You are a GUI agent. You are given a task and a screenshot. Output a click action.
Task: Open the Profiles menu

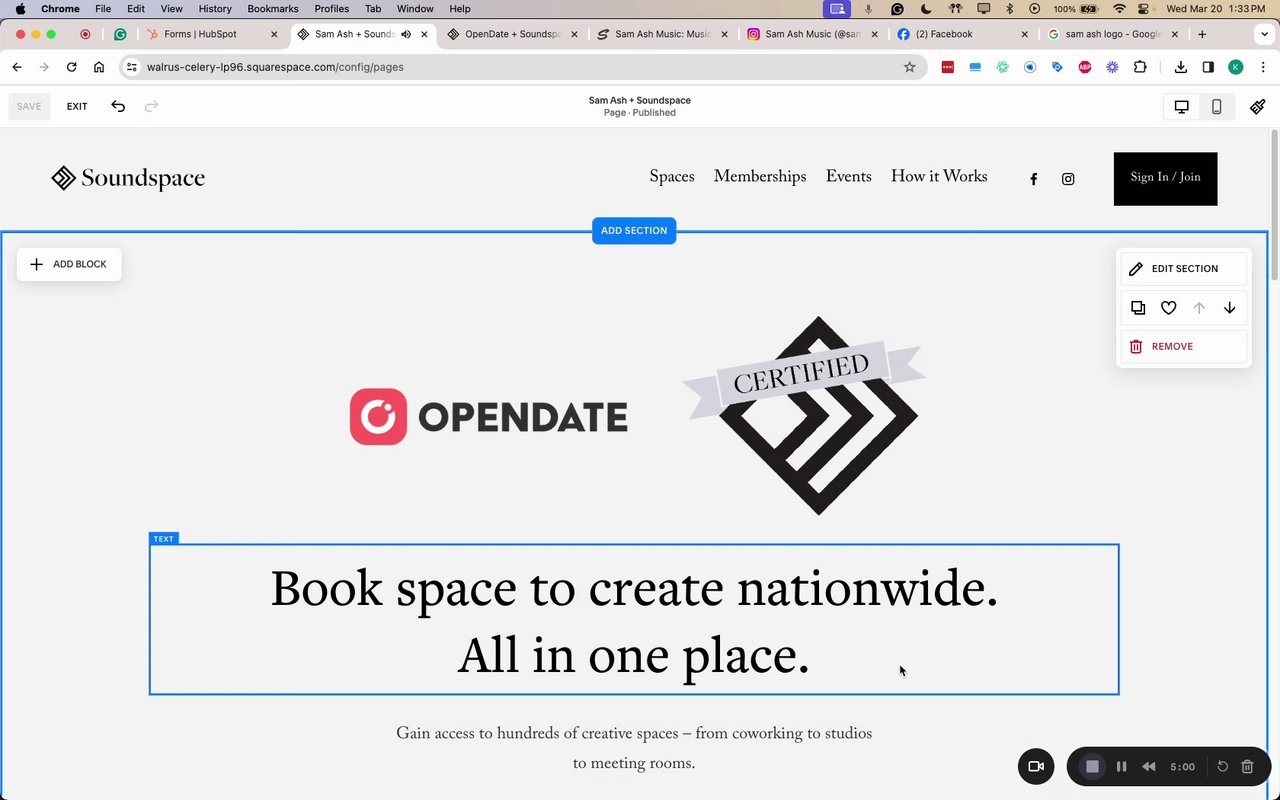click(x=332, y=8)
